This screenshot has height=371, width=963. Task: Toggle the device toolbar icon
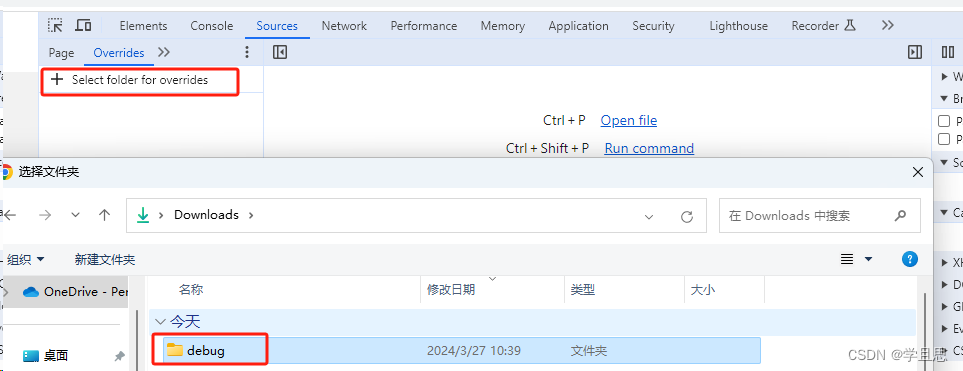click(84, 25)
